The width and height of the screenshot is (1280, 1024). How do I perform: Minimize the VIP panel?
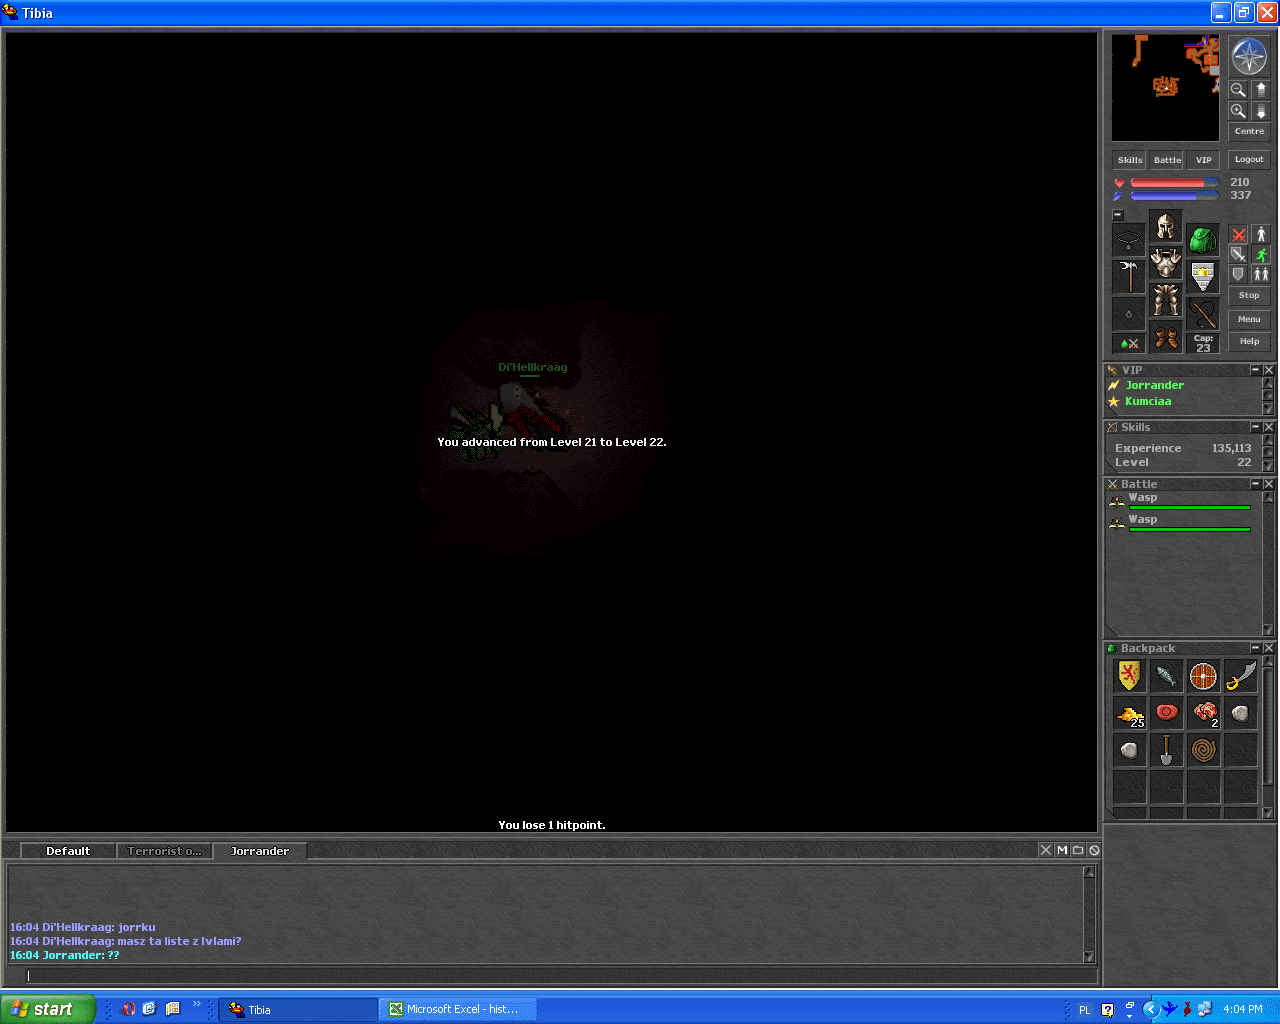pyautogui.click(x=1256, y=370)
